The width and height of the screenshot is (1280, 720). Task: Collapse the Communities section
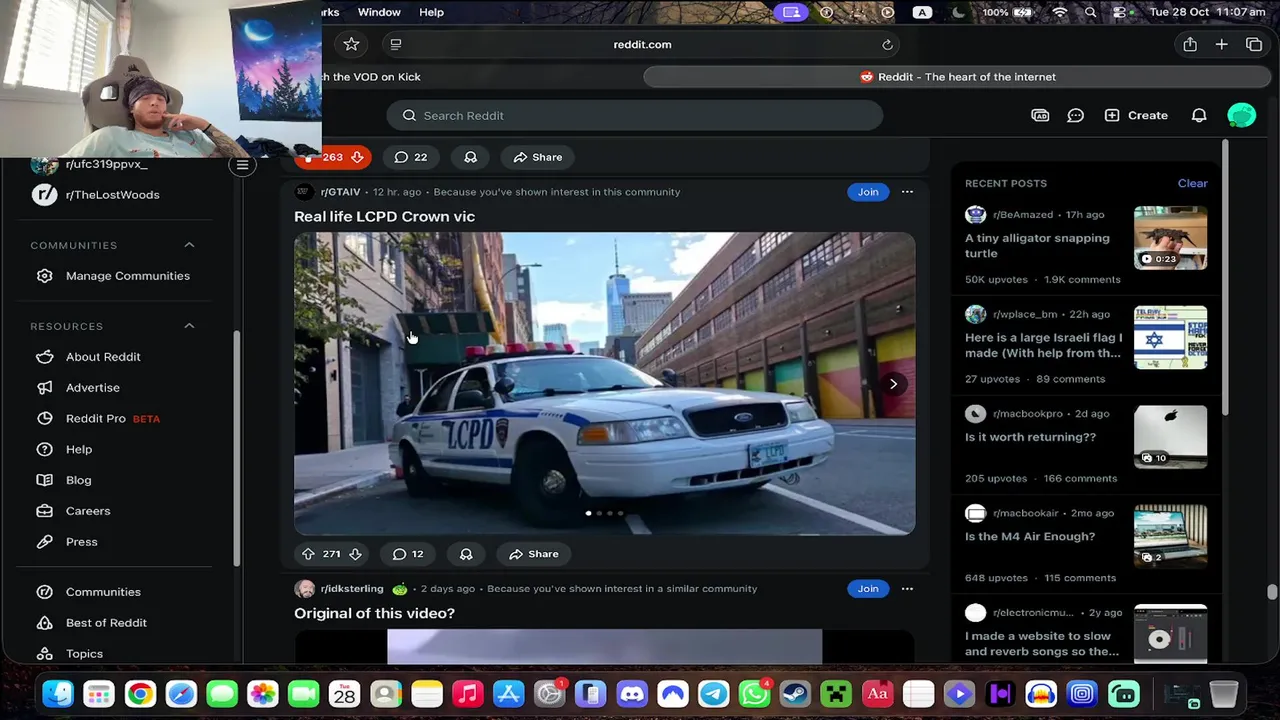189,245
